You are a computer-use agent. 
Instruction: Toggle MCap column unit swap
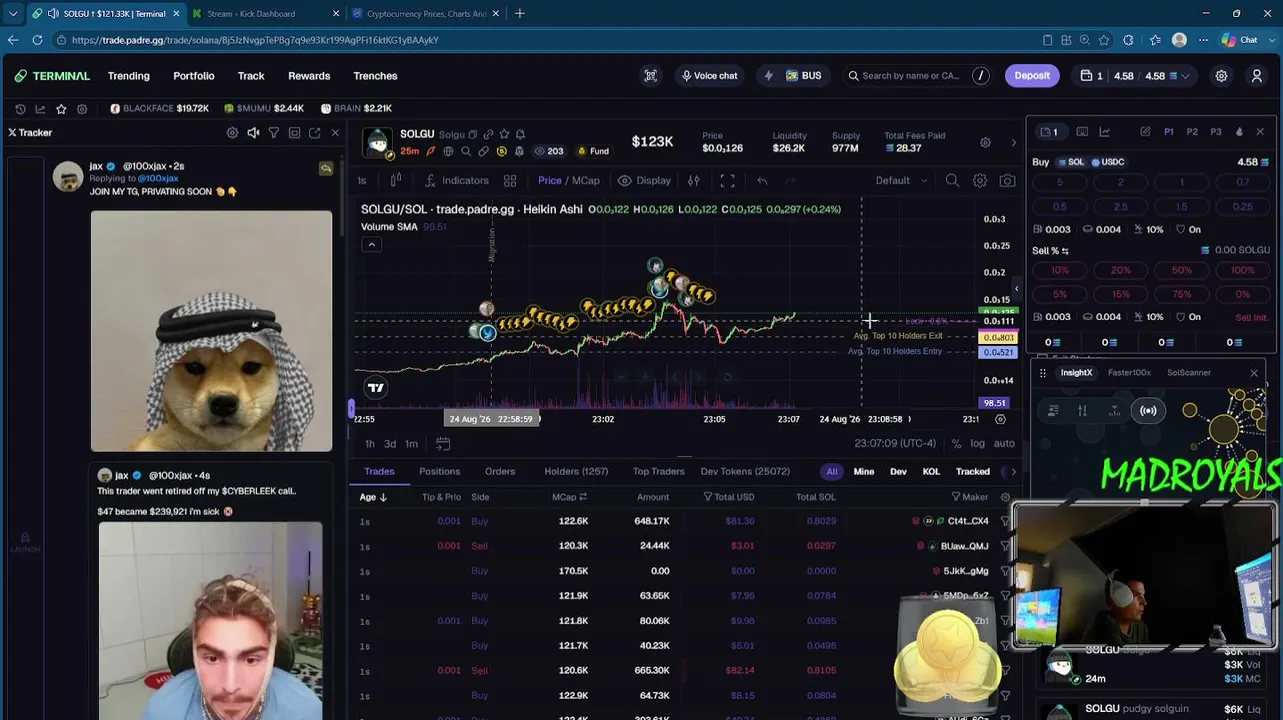tap(583, 497)
